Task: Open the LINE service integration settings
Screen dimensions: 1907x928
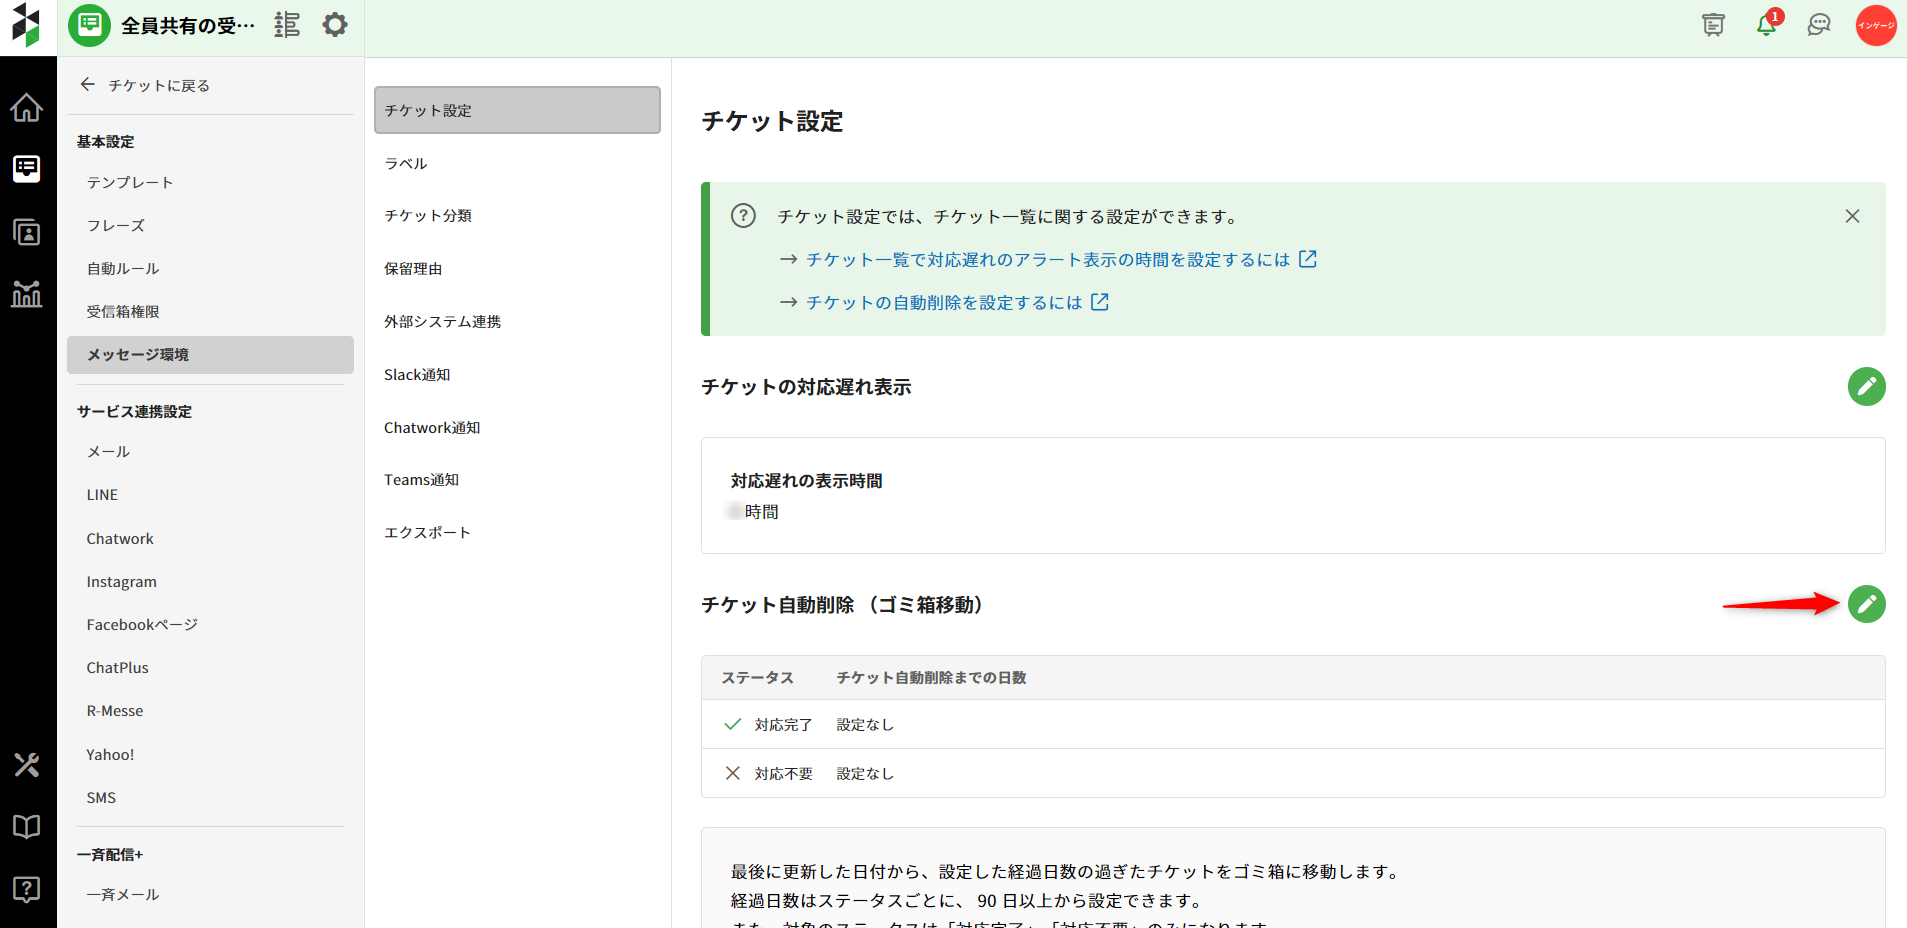Action: (102, 495)
